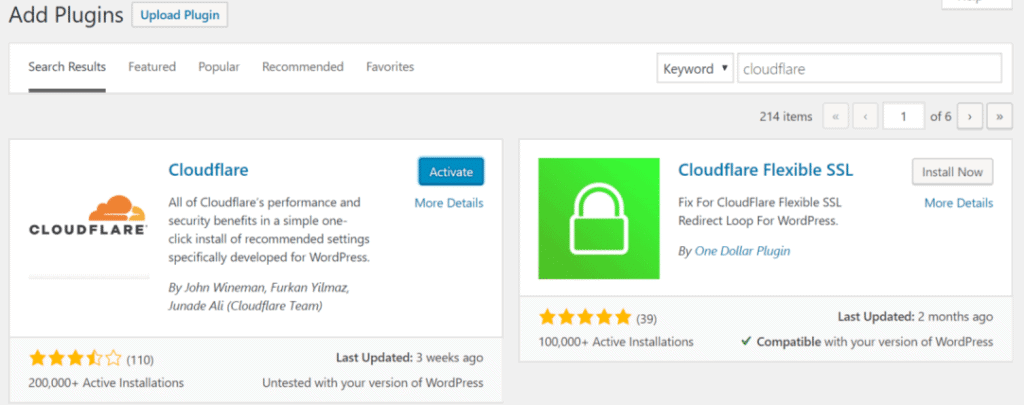Click the current page number field
Screen dimensions: 1024x405
pos(904,116)
